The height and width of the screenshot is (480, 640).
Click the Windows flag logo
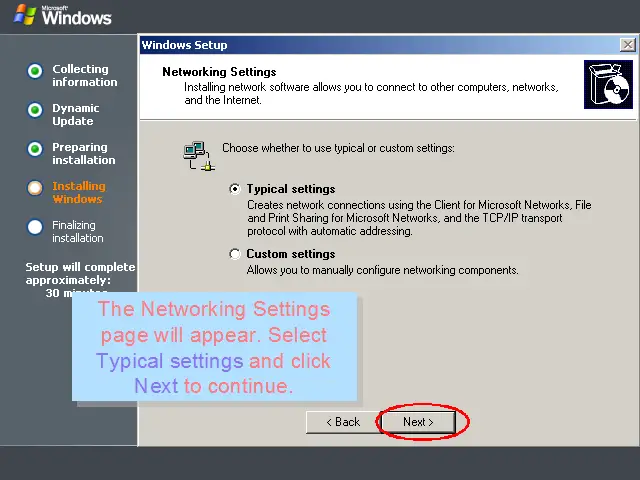(x=24, y=15)
